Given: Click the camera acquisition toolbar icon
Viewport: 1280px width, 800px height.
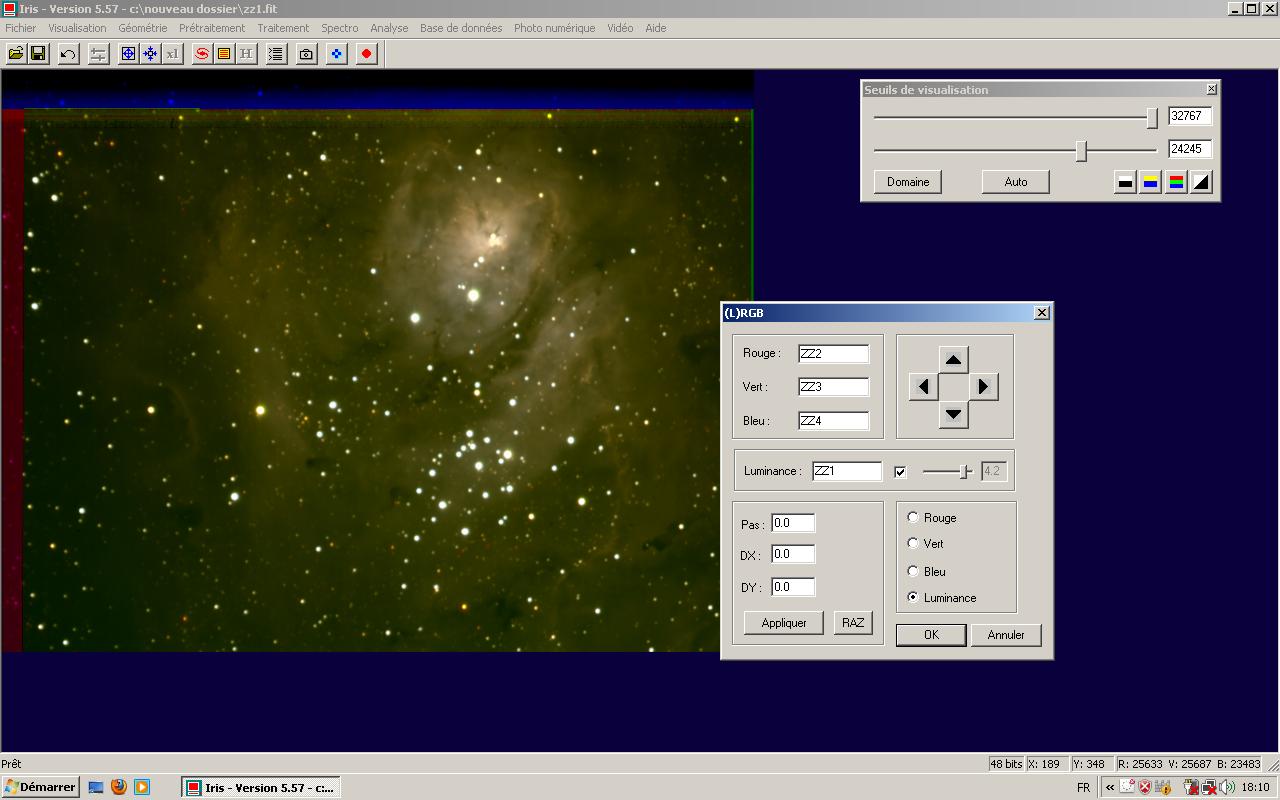Looking at the screenshot, I should (307, 54).
